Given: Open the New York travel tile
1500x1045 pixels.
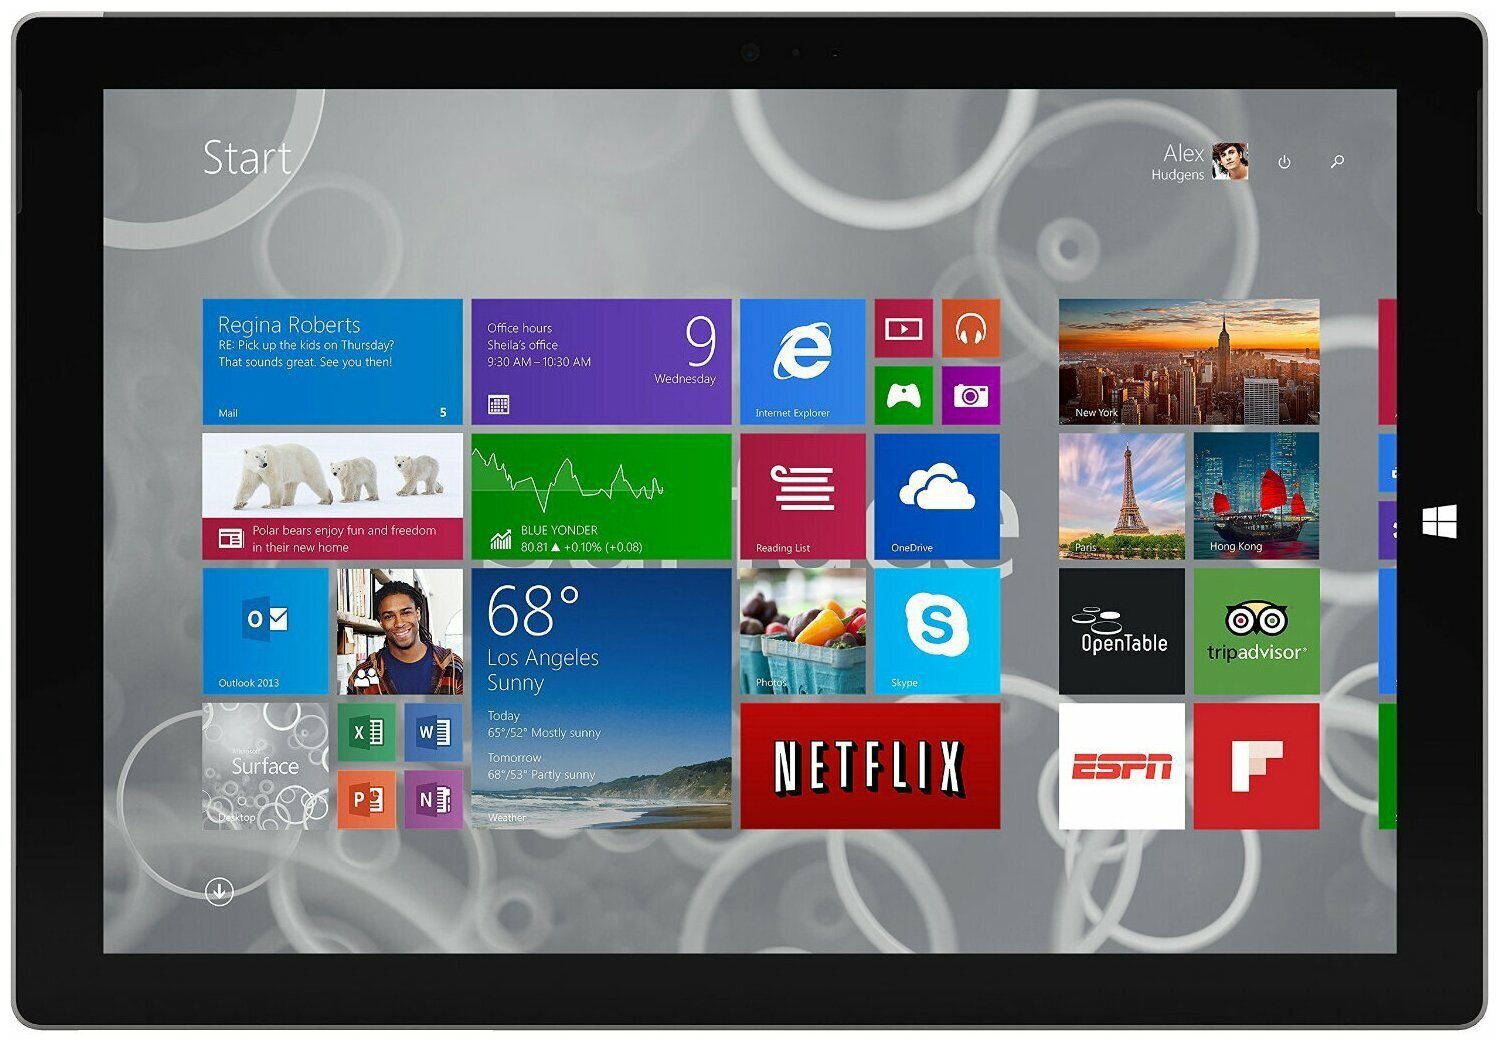Looking at the screenshot, I should [1189, 362].
